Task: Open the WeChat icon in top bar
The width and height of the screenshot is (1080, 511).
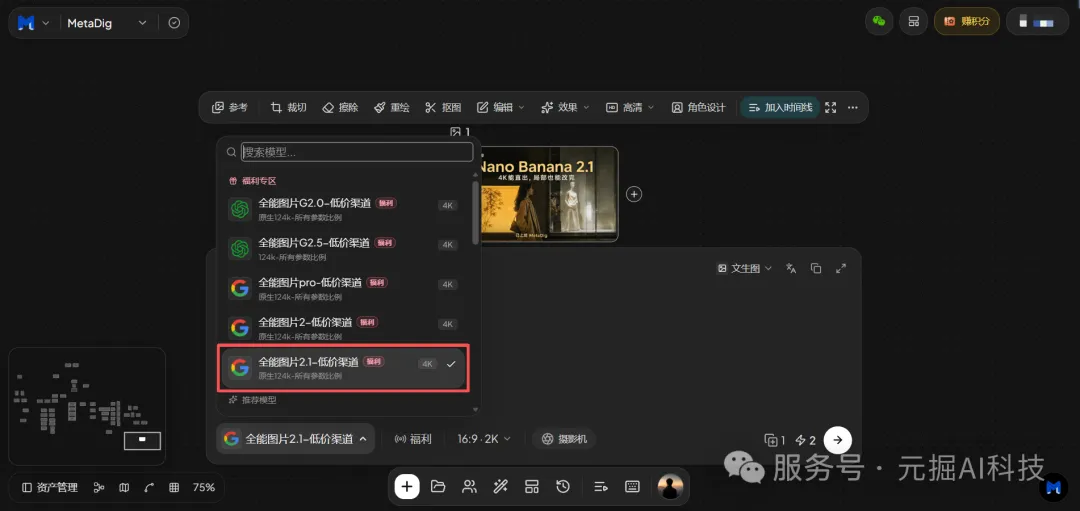Action: 879,21
